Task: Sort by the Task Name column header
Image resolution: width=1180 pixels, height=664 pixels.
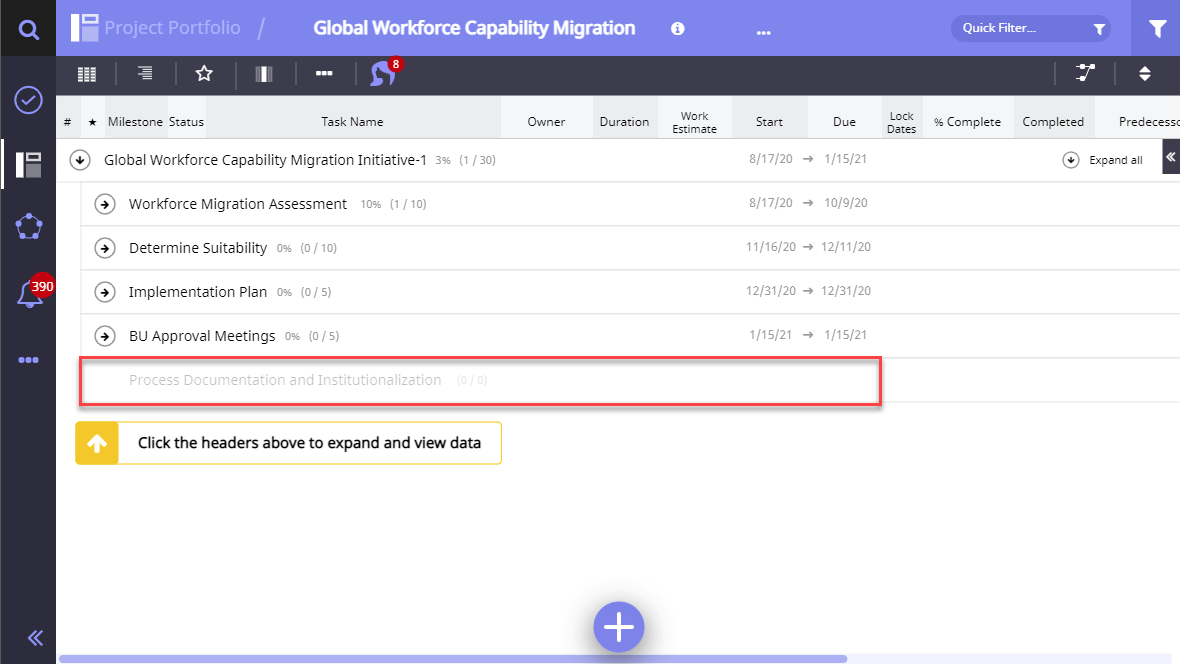Action: pyautogui.click(x=352, y=122)
